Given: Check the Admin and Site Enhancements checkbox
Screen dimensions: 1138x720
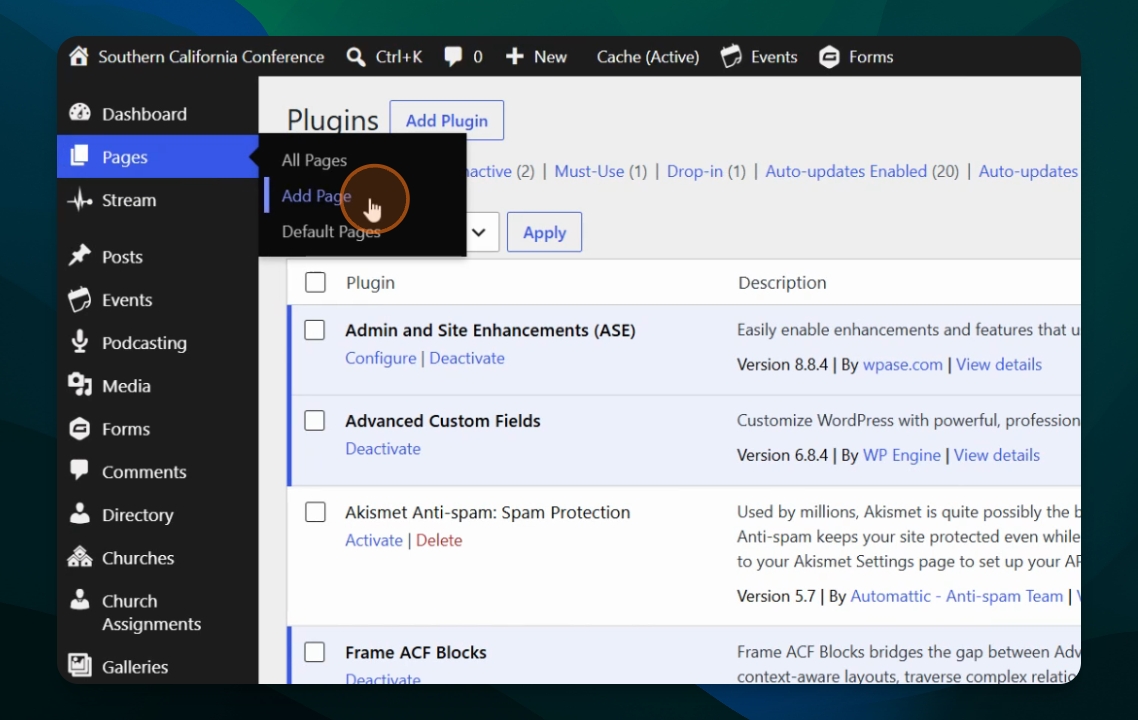Looking at the screenshot, I should coord(315,330).
